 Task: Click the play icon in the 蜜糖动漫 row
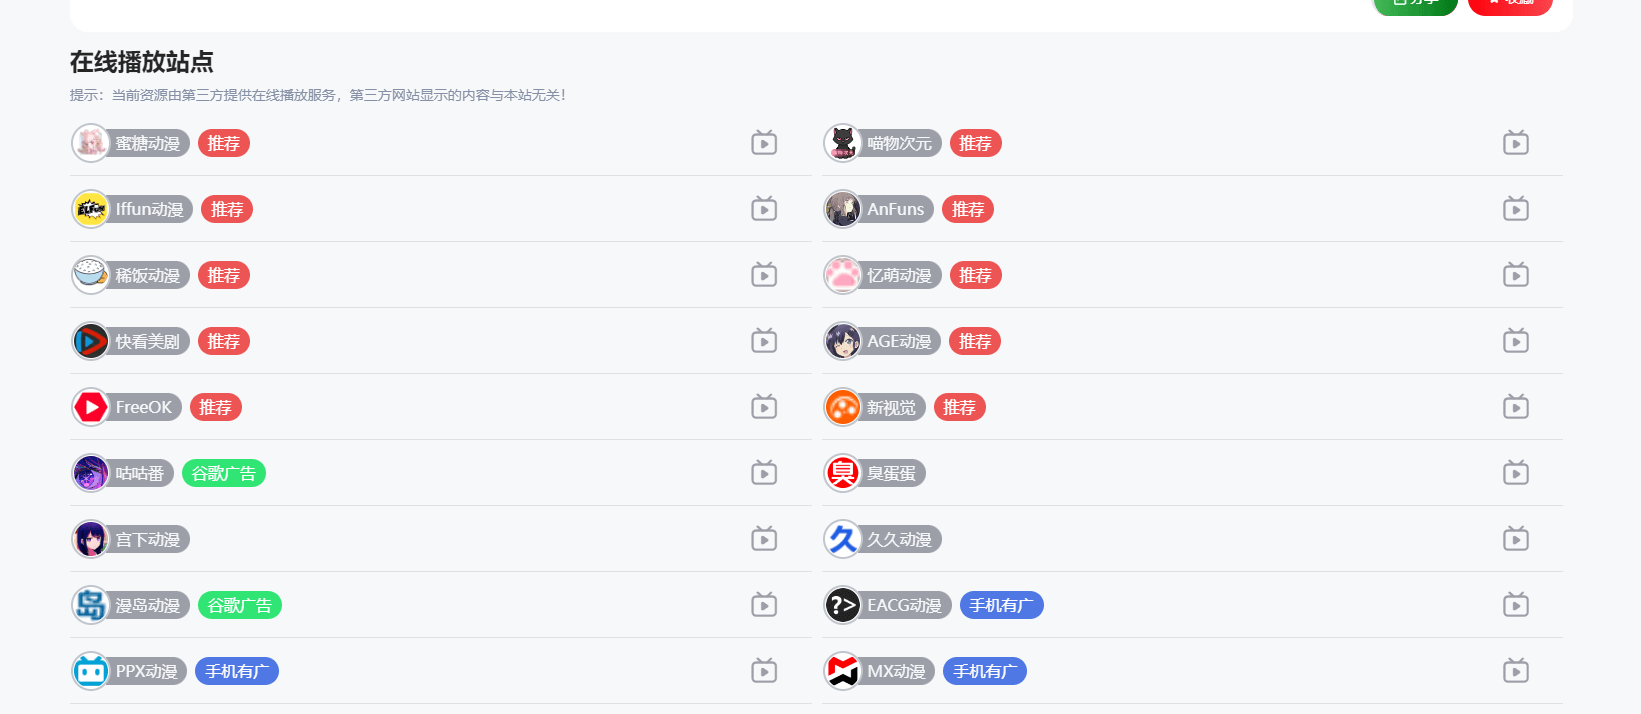pos(764,143)
